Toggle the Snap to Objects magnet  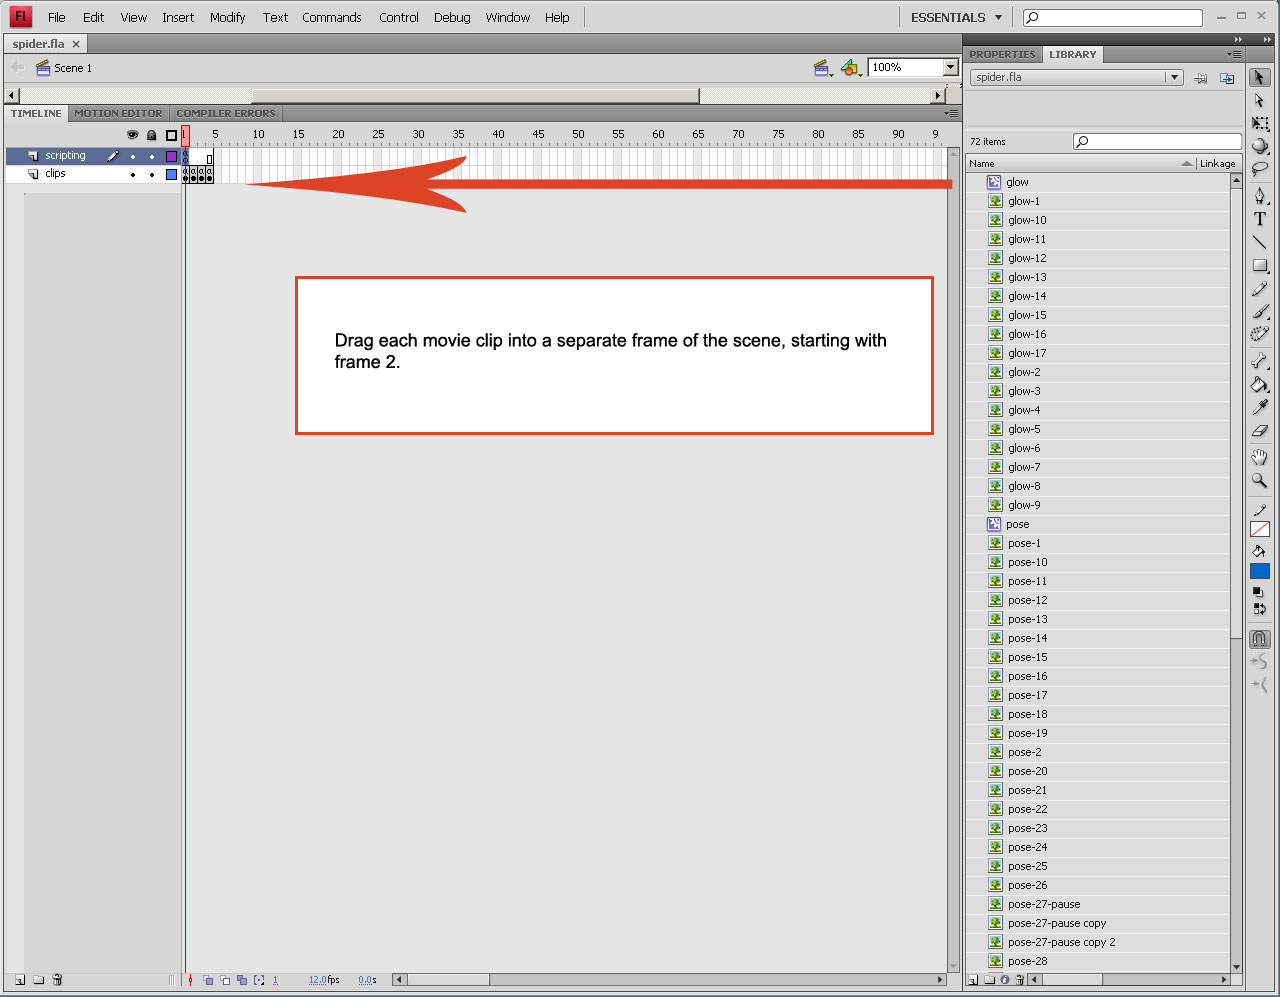tap(1259, 638)
